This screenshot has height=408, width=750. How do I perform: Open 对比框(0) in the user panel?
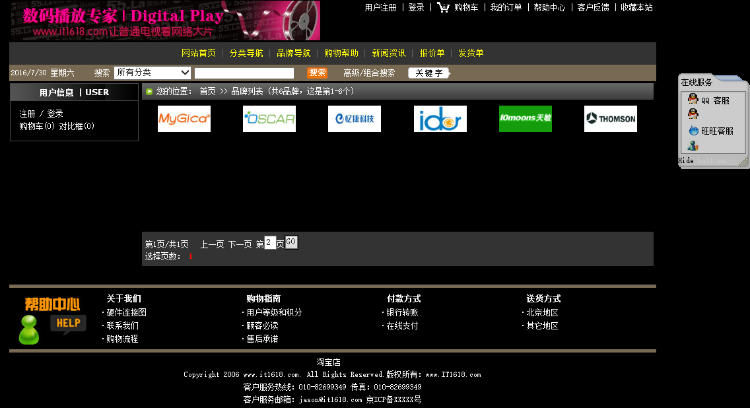tap(77, 126)
